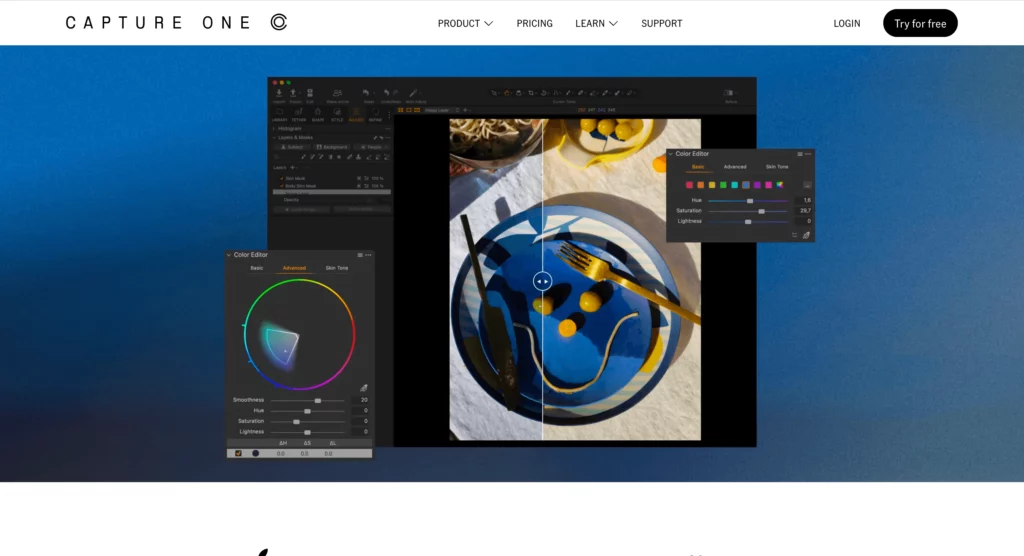Image resolution: width=1024 pixels, height=556 pixels.
Task: Select Advanced tab in right Color Editor
Action: (x=735, y=167)
